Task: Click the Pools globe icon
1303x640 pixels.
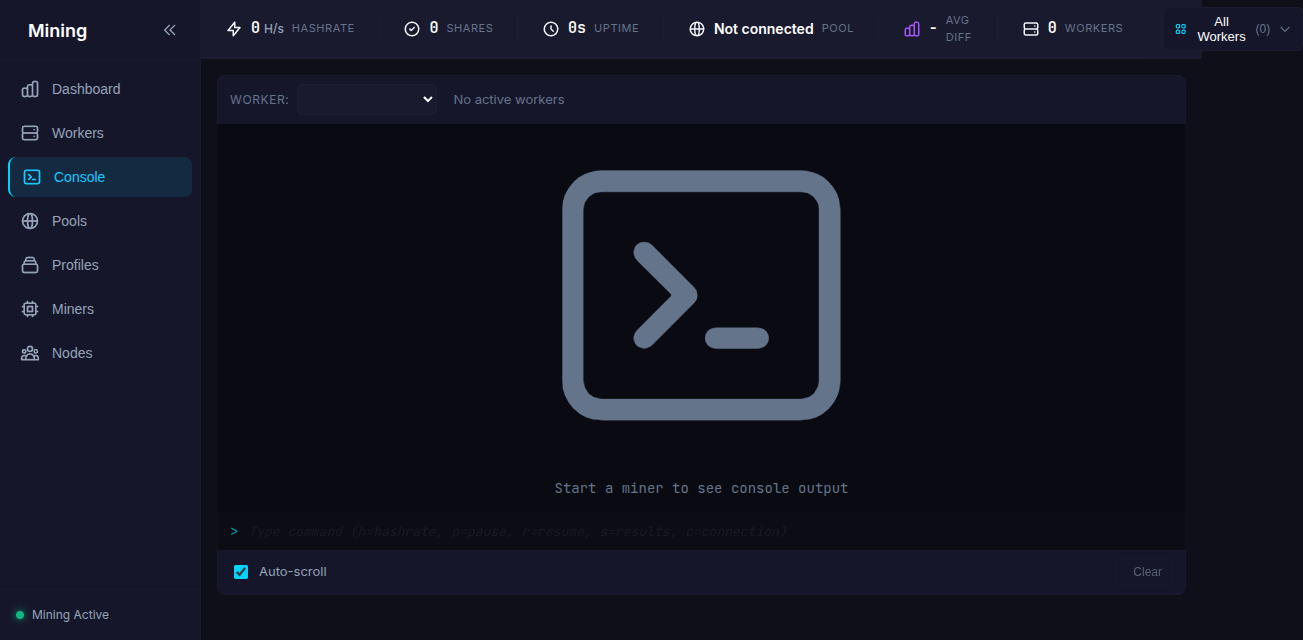Action: click(x=30, y=221)
